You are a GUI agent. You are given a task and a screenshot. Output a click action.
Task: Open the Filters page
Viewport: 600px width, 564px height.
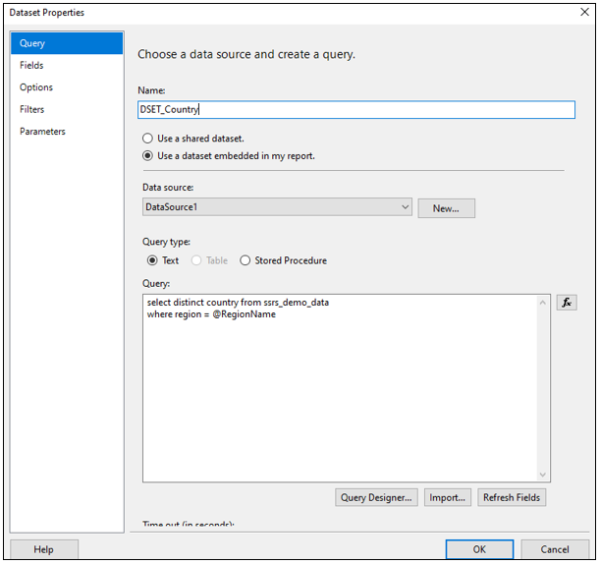32,109
